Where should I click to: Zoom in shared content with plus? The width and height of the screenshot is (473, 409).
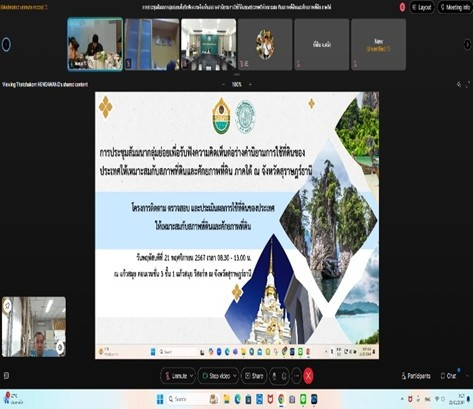coord(250,84)
